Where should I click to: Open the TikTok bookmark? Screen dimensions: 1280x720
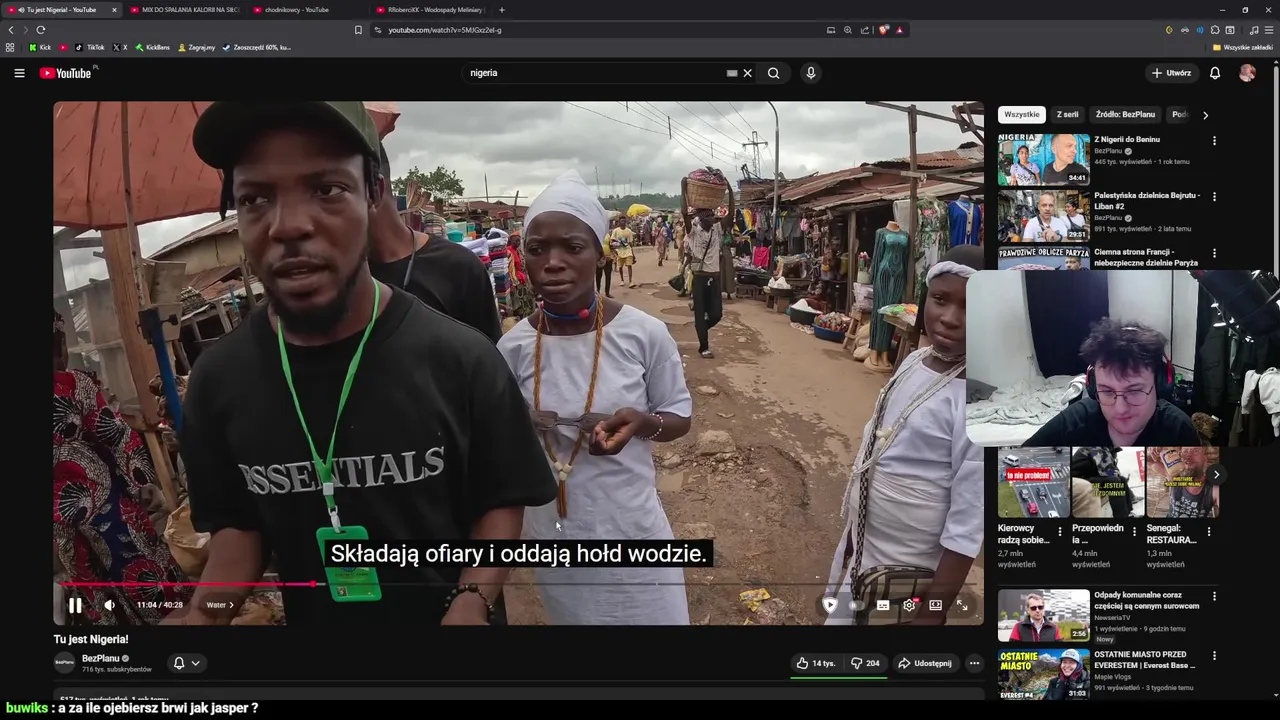90,47
